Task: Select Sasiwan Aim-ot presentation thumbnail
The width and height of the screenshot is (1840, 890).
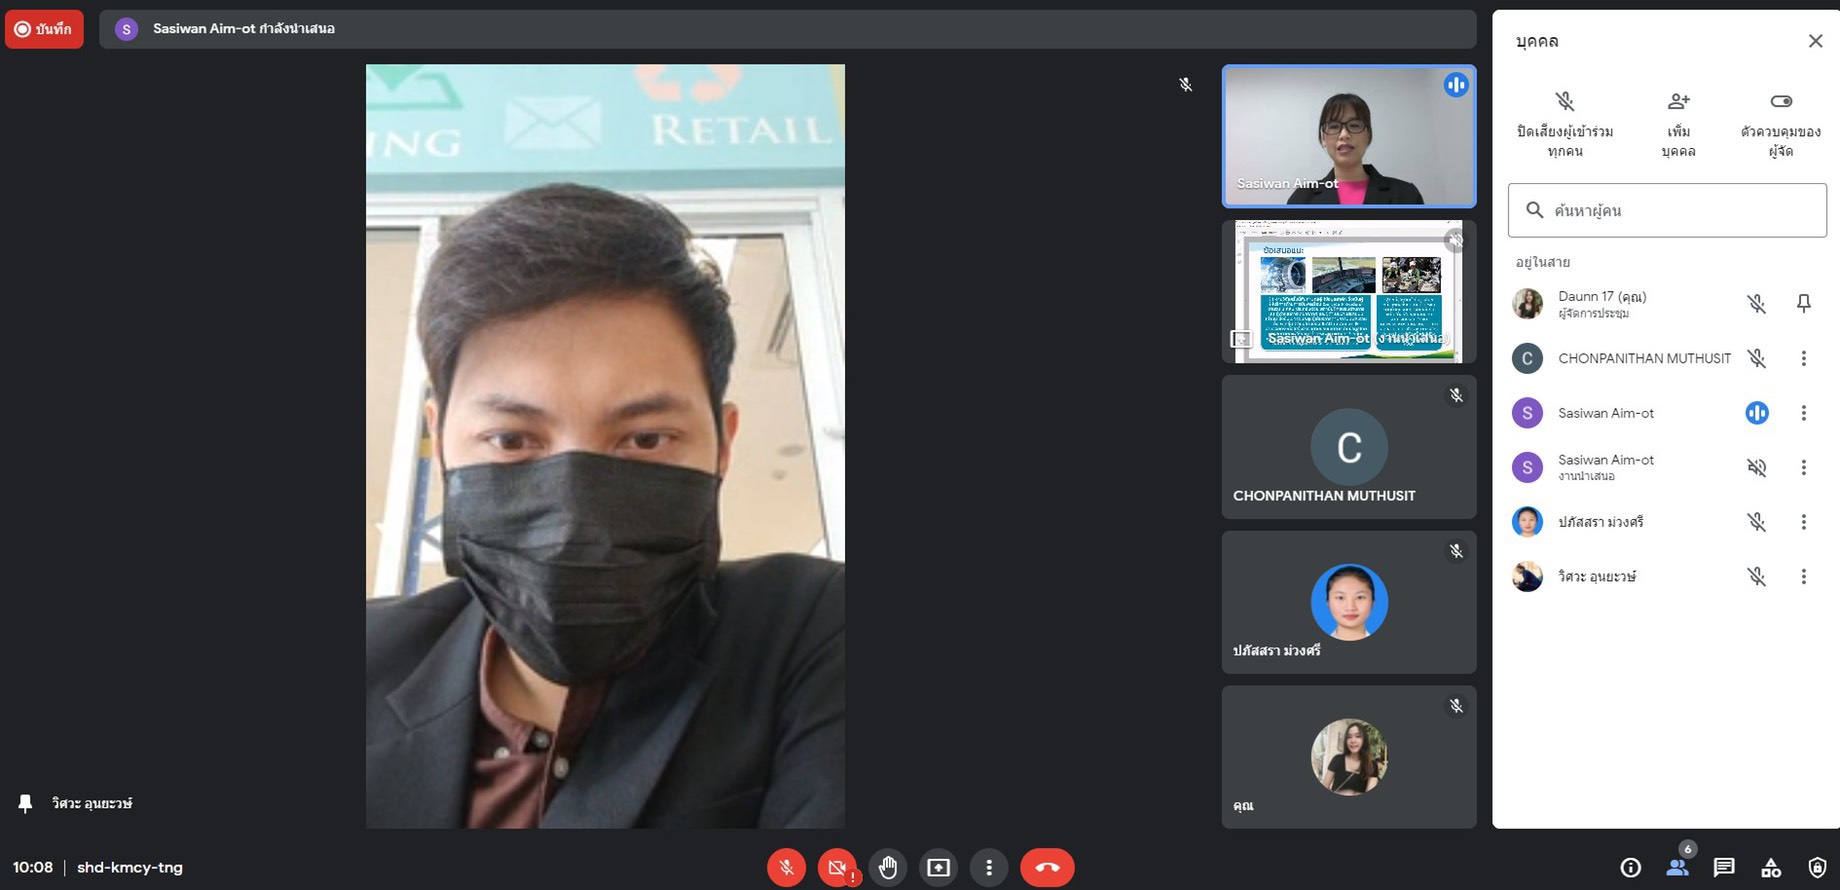Action: tap(1348, 291)
